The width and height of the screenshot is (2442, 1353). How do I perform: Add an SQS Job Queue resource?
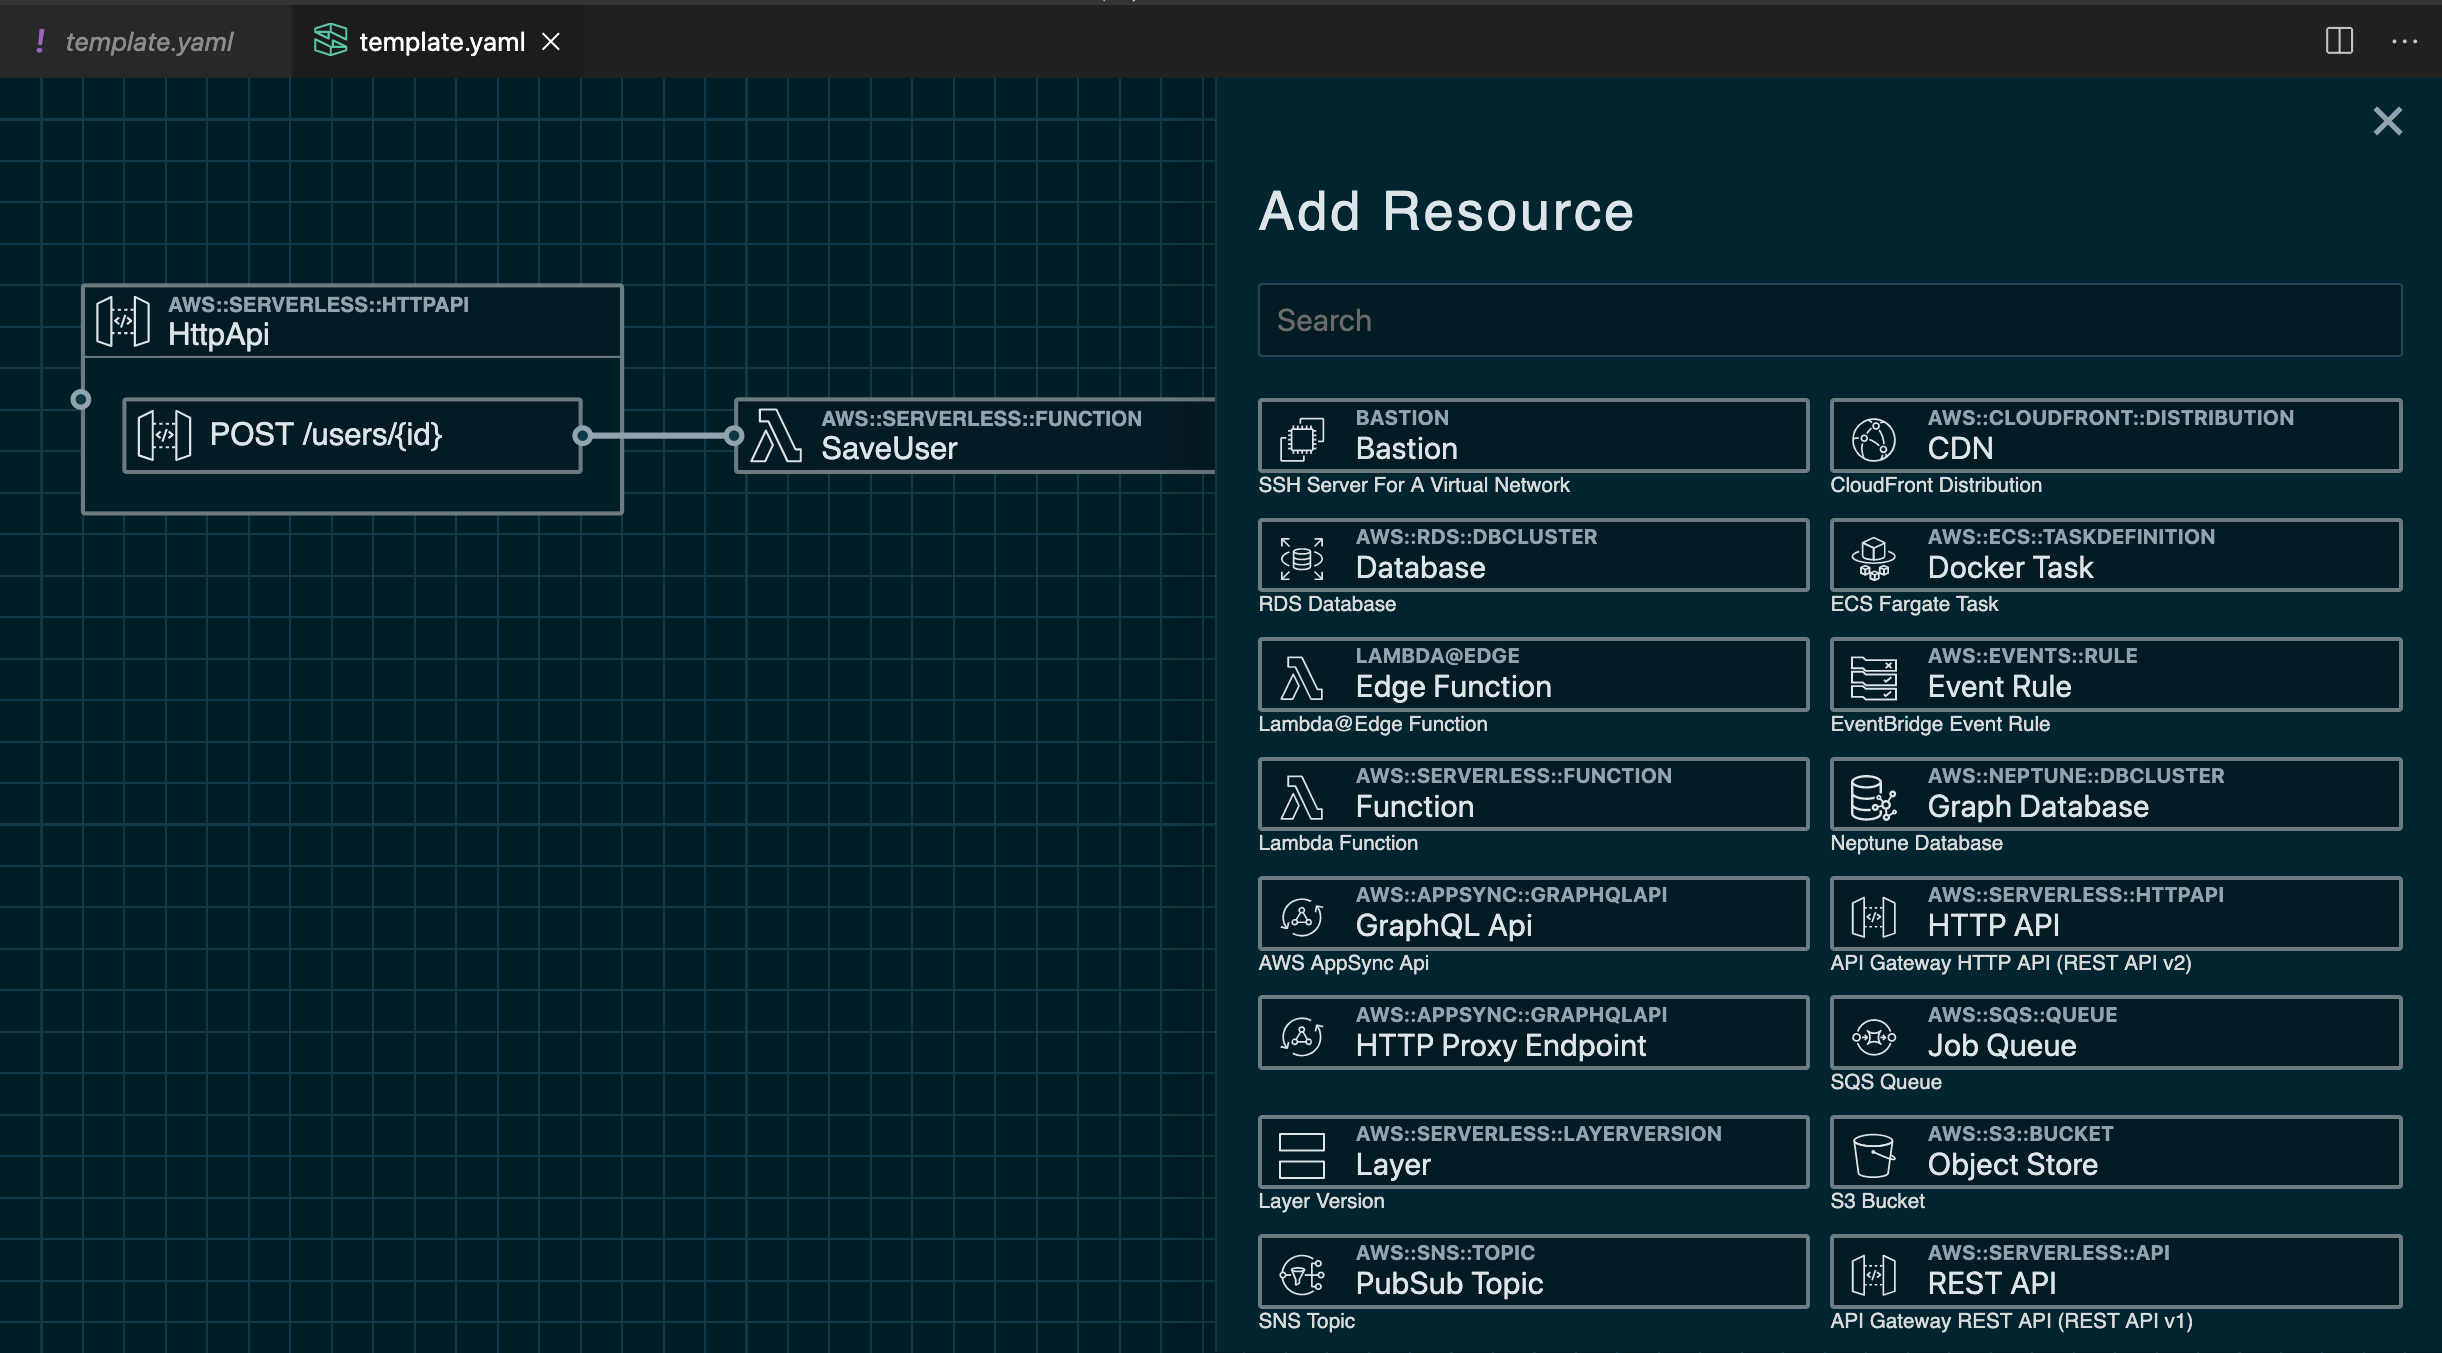(x=2114, y=1032)
